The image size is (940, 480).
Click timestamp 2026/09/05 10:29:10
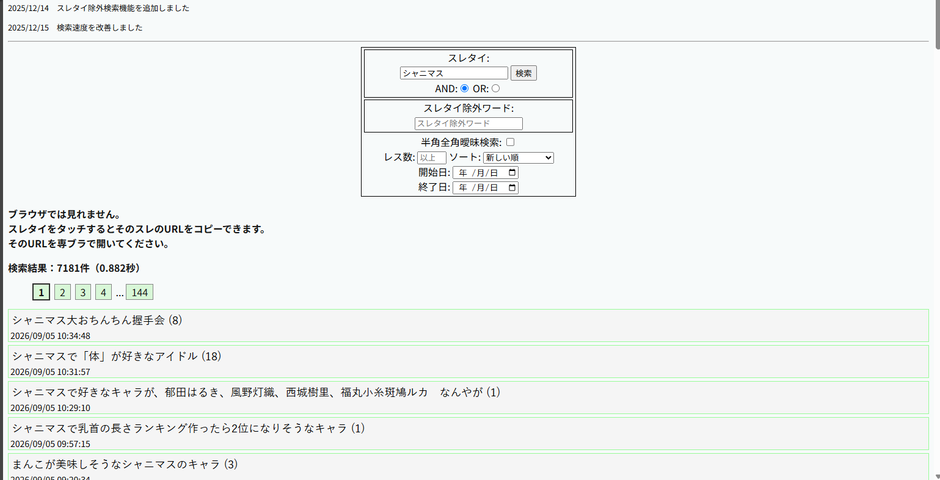point(50,407)
